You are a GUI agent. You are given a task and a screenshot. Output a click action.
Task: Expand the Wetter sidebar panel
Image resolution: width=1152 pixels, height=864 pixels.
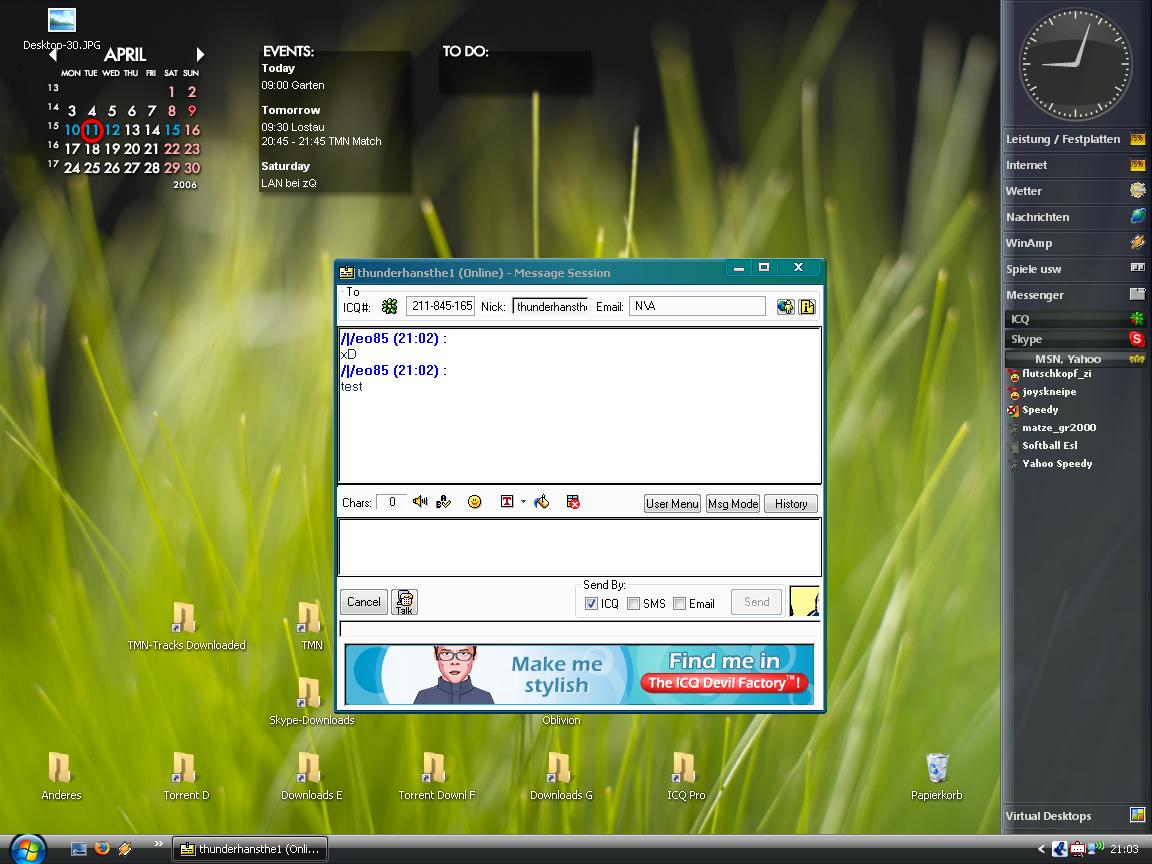tap(1075, 191)
